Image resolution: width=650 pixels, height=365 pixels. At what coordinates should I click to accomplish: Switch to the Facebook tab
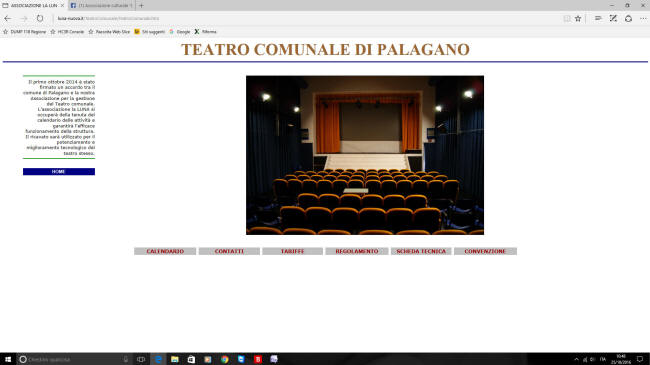pos(101,5)
